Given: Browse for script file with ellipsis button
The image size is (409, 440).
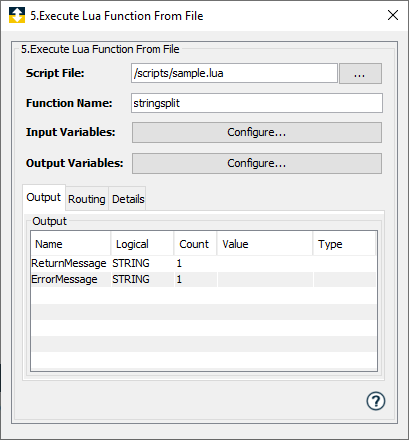Looking at the screenshot, I should pyautogui.click(x=360, y=73).
